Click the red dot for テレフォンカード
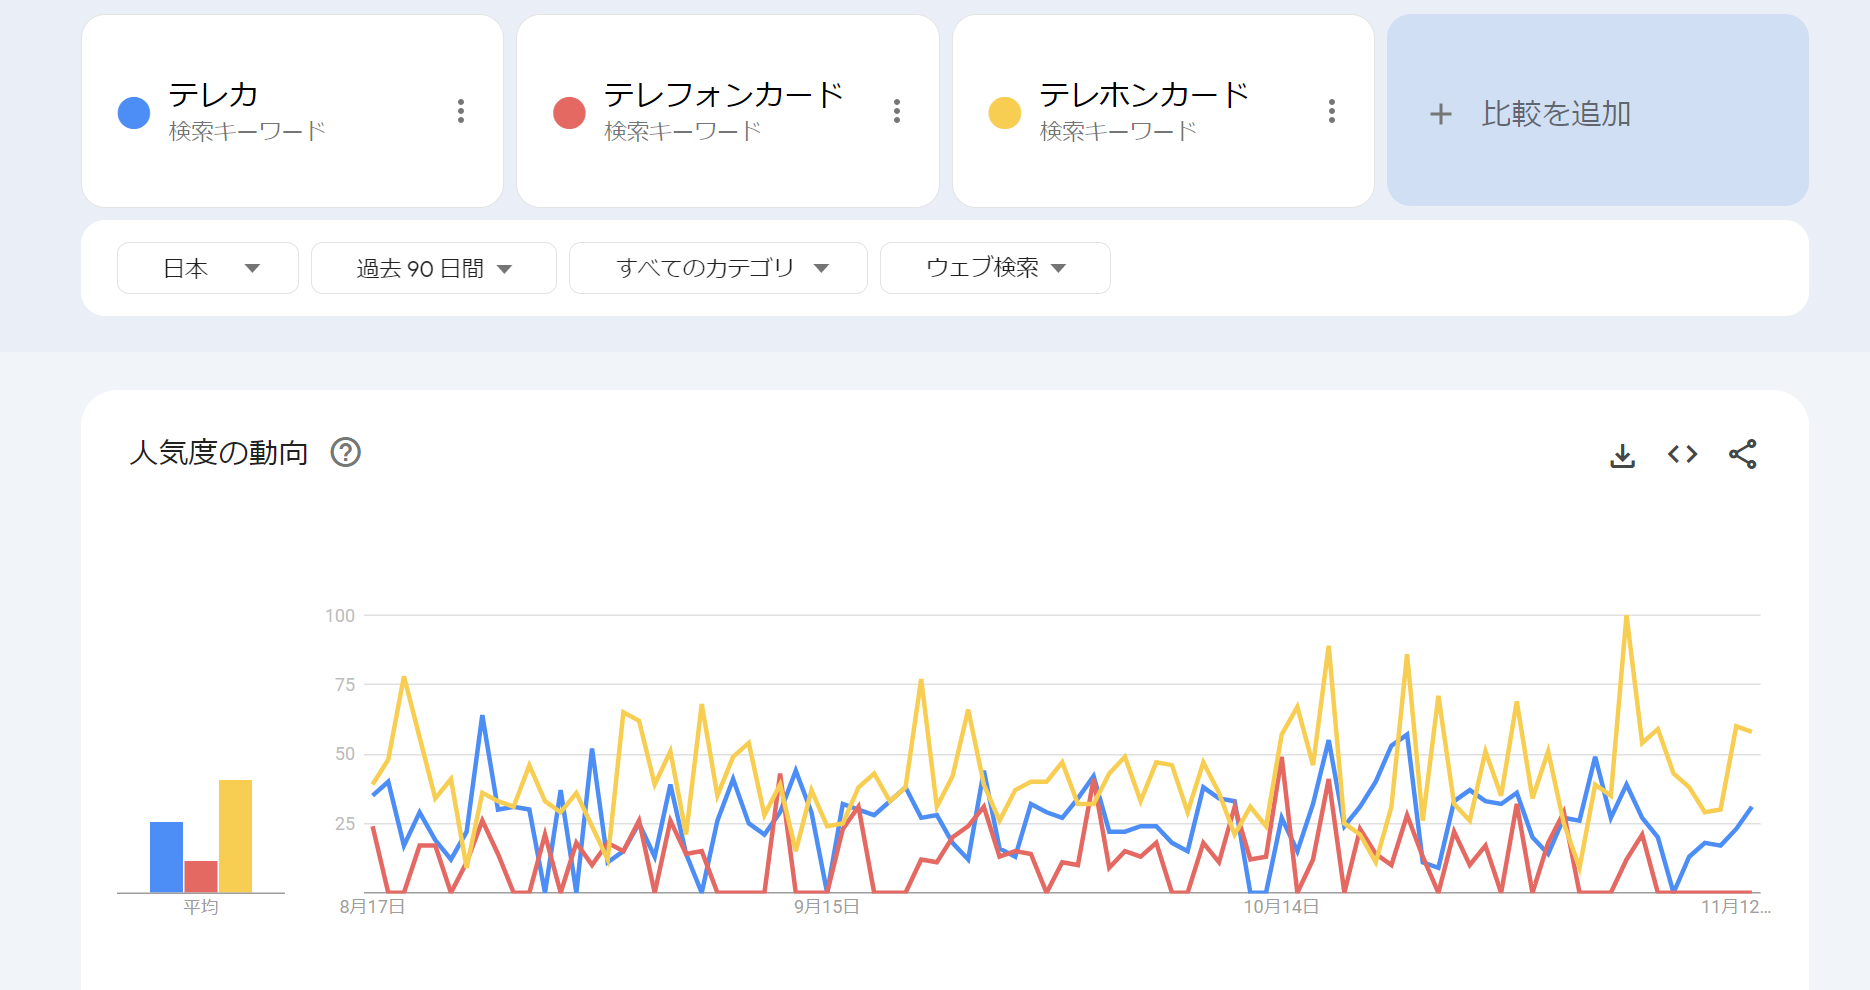This screenshot has height=990, width=1870. (x=569, y=113)
